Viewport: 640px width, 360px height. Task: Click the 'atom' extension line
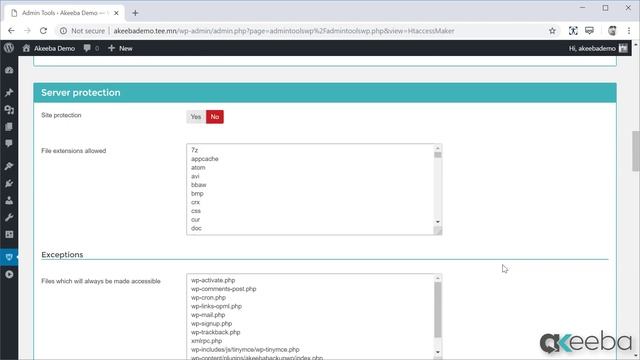(198, 167)
